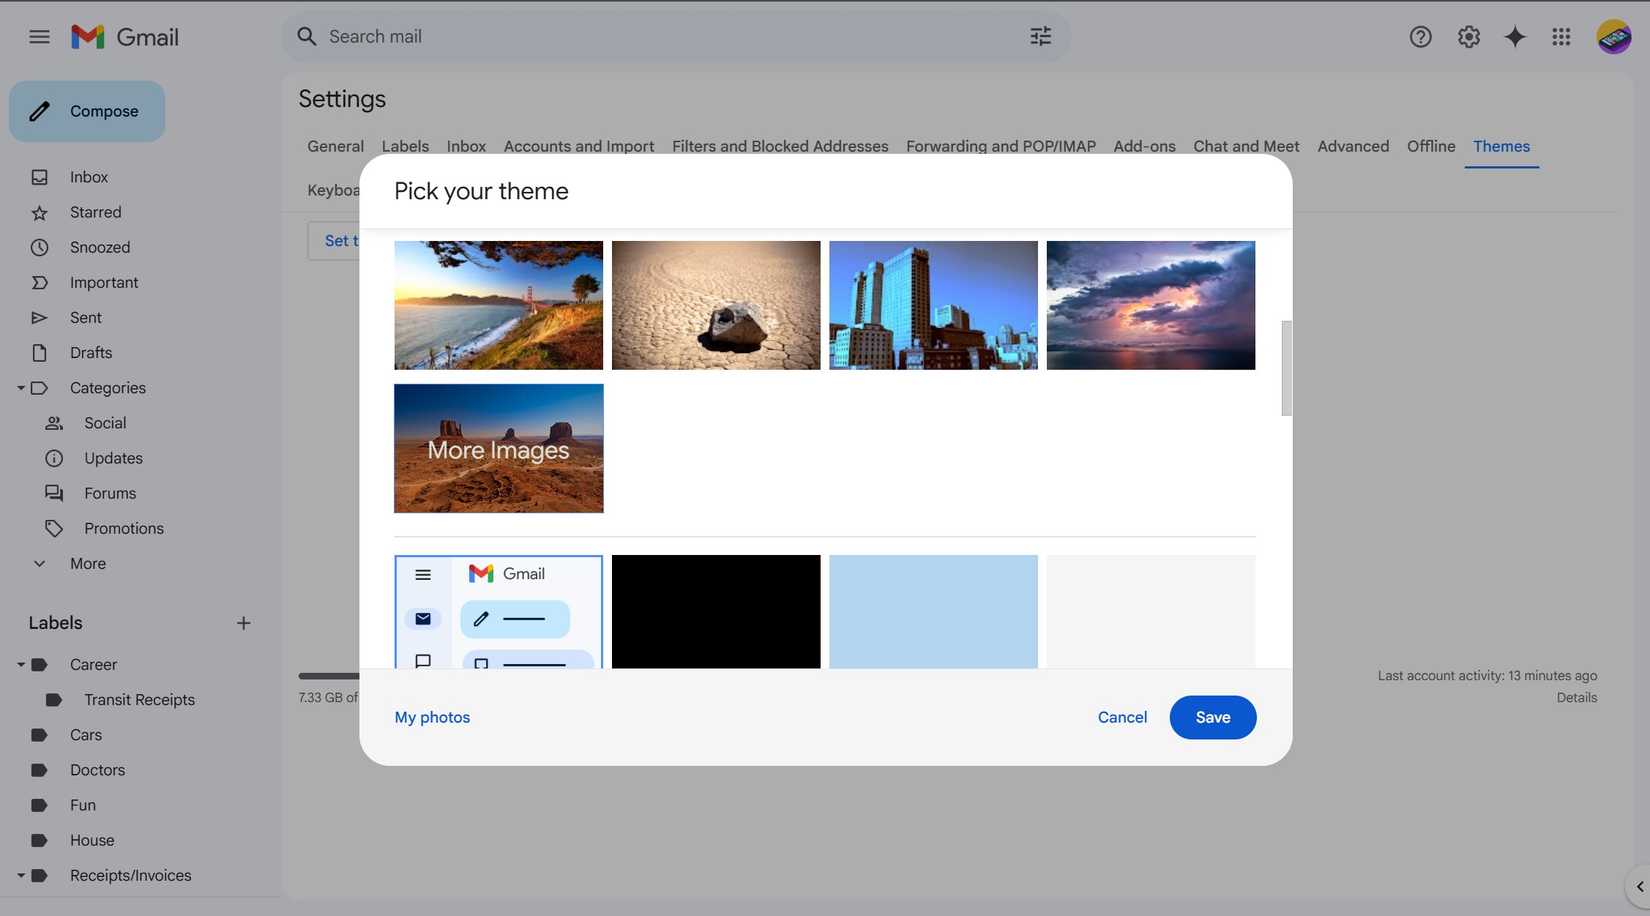Choose the light blue theme swatch
The height and width of the screenshot is (916, 1650).
coord(932,611)
